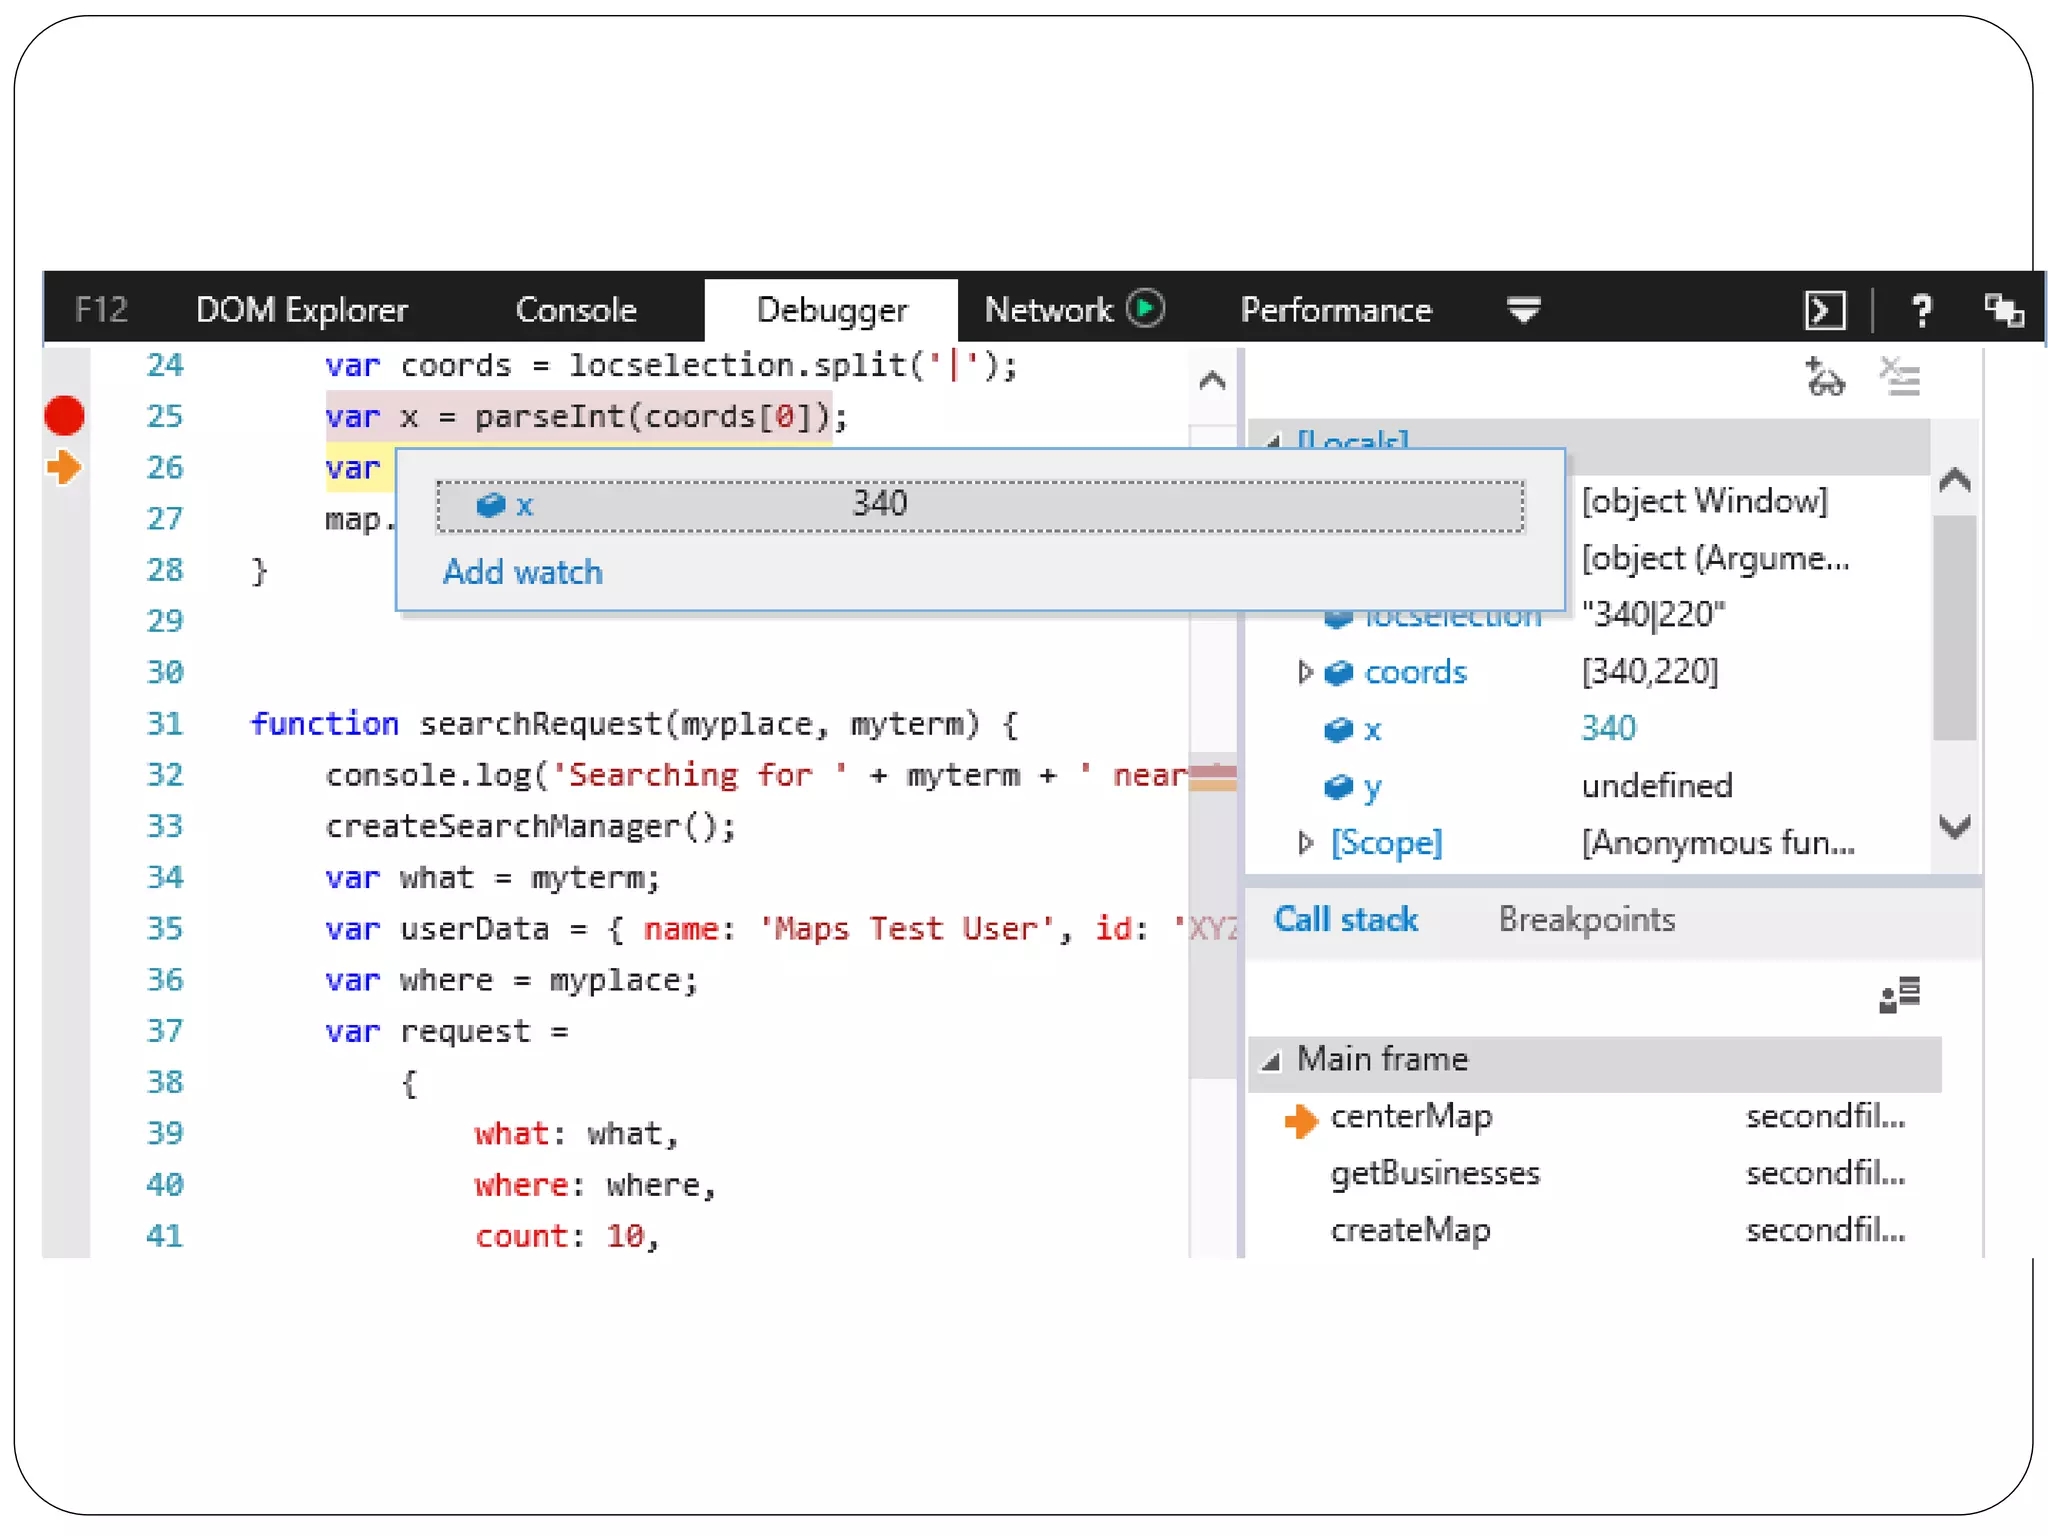The image size is (2048, 1536).
Task: Switch to the Console tab
Action: 575,310
